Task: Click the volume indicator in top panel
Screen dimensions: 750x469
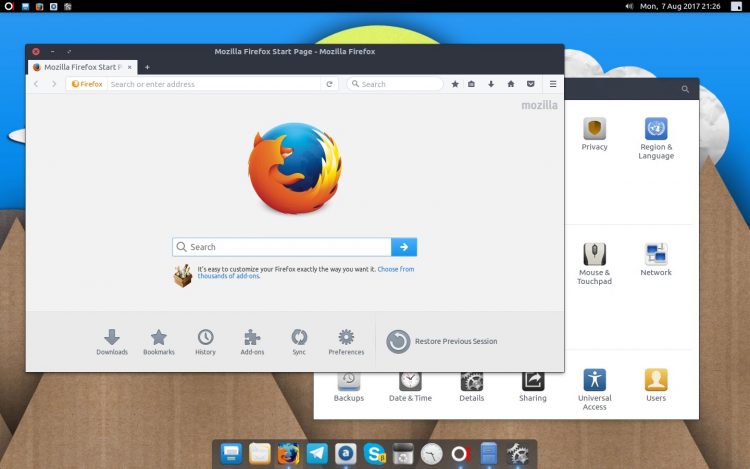Action: pyautogui.click(x=629, y=6)
